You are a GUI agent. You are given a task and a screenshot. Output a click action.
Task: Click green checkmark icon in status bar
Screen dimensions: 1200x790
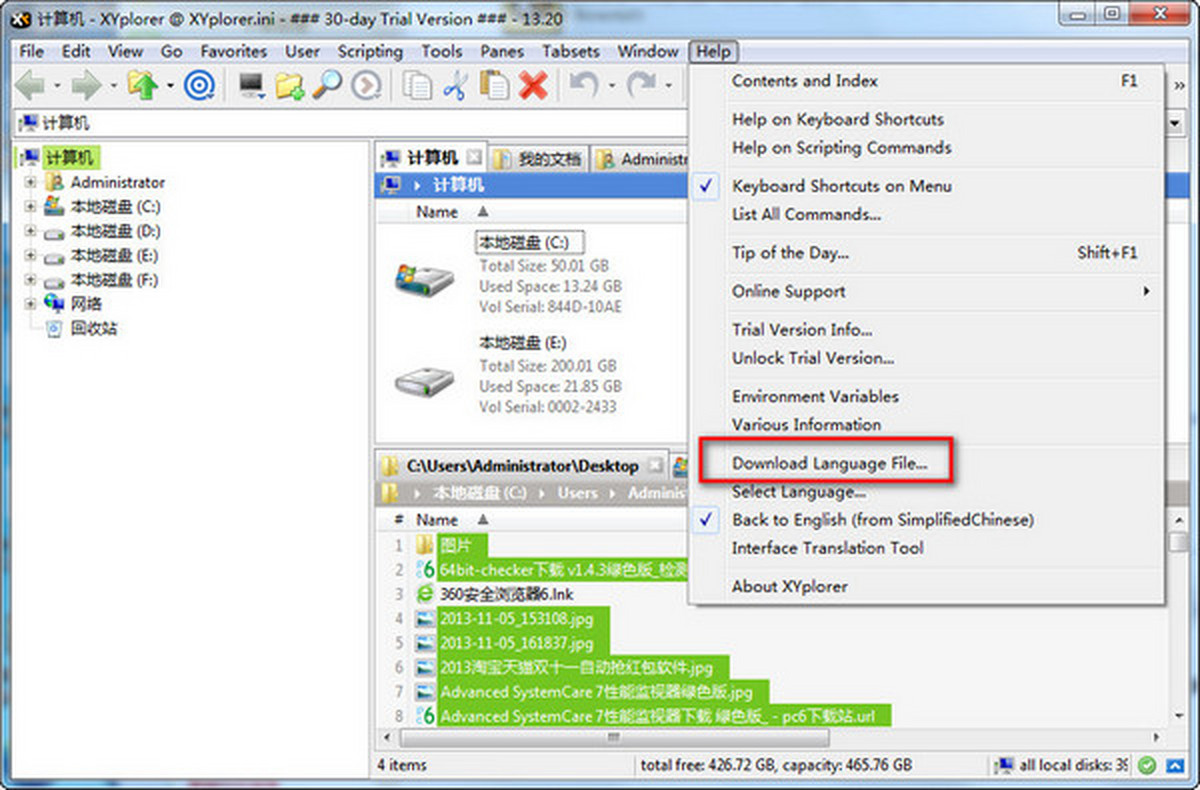[x=1147, y=765]
